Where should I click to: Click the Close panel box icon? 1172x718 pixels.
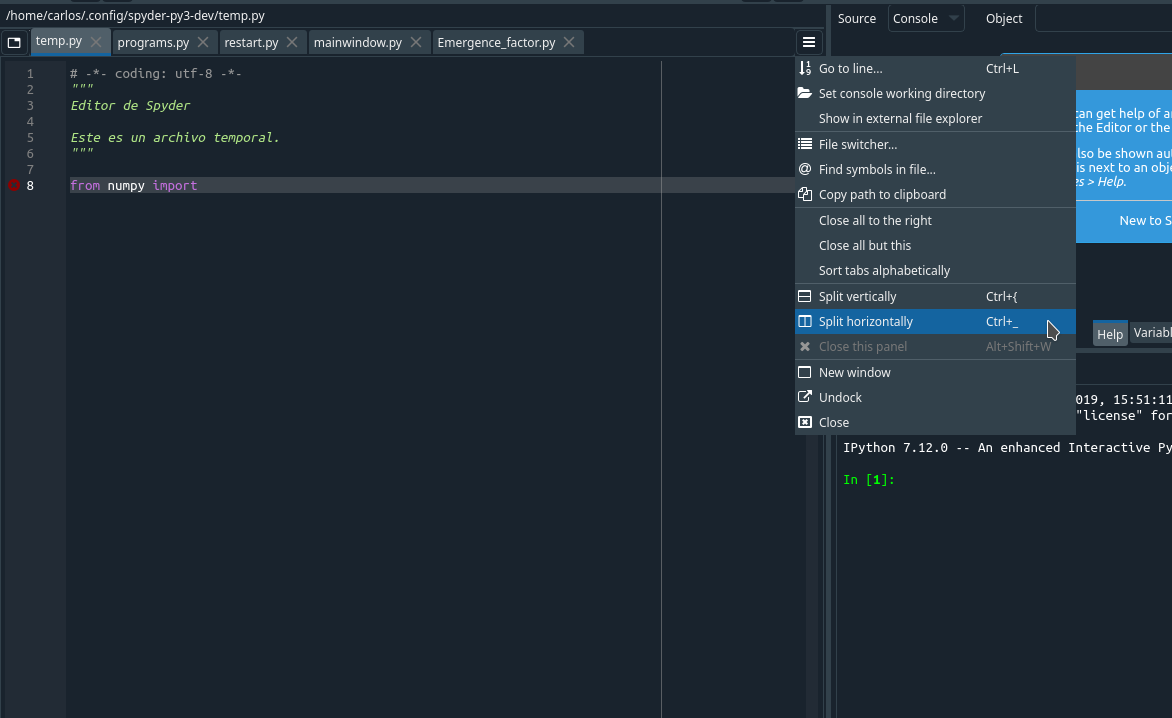click(x=805, y=422)
